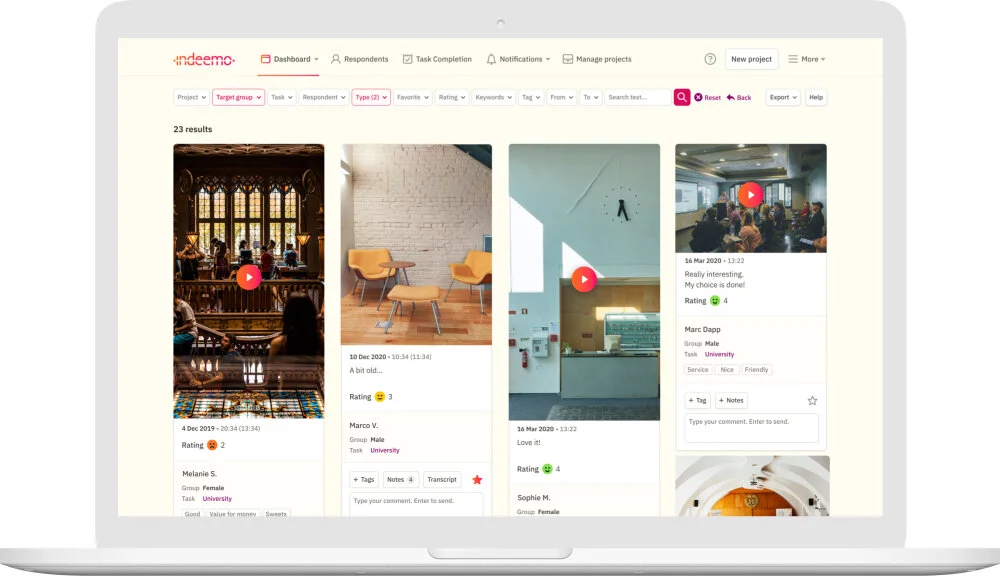Click the help question mark icon

(710, 59)
